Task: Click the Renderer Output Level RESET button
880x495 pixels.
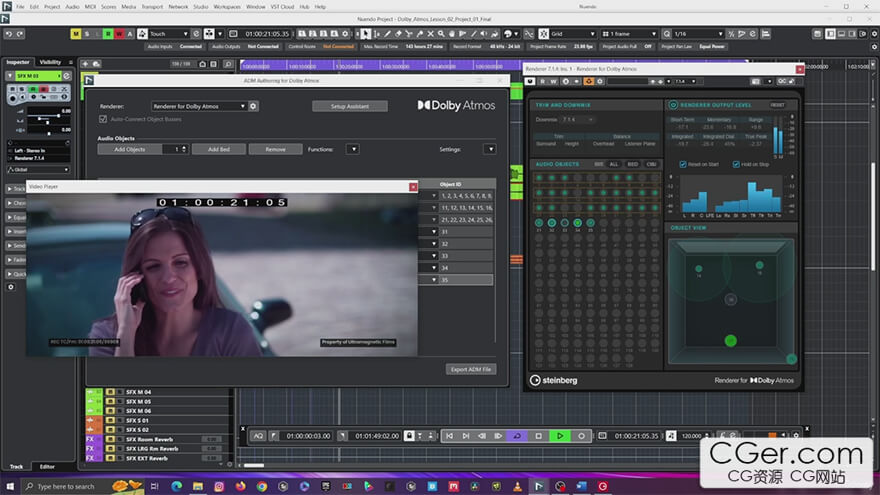Action: click(x=777, y=105)
